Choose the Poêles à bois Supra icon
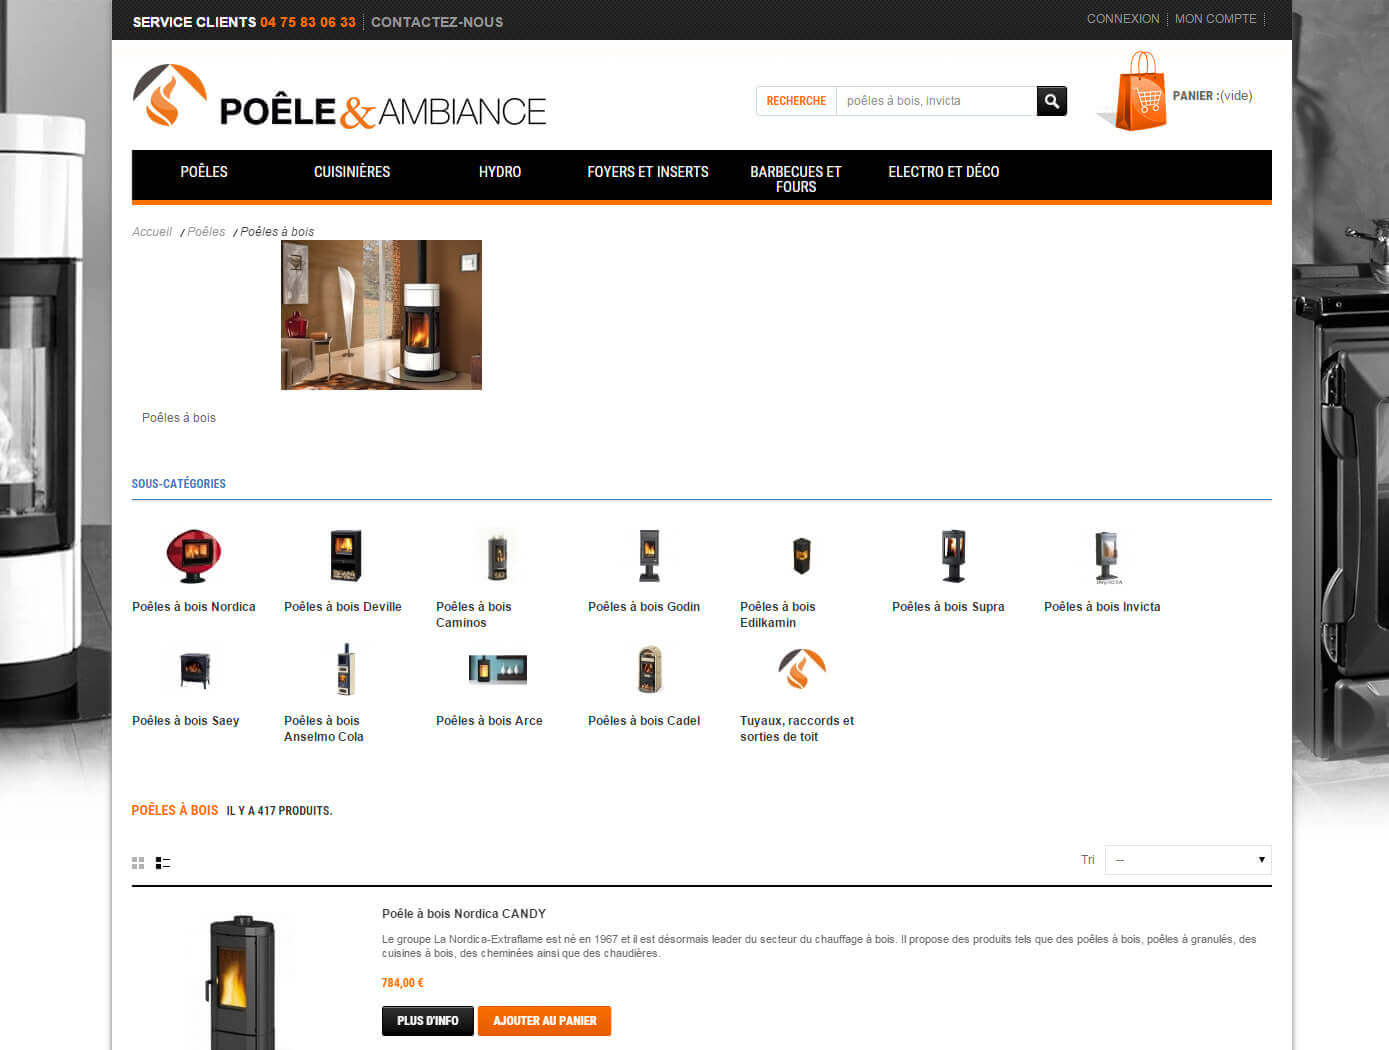Image resolution: width=1389 pixels, height=1050 pixels. [x=953, y=556]
